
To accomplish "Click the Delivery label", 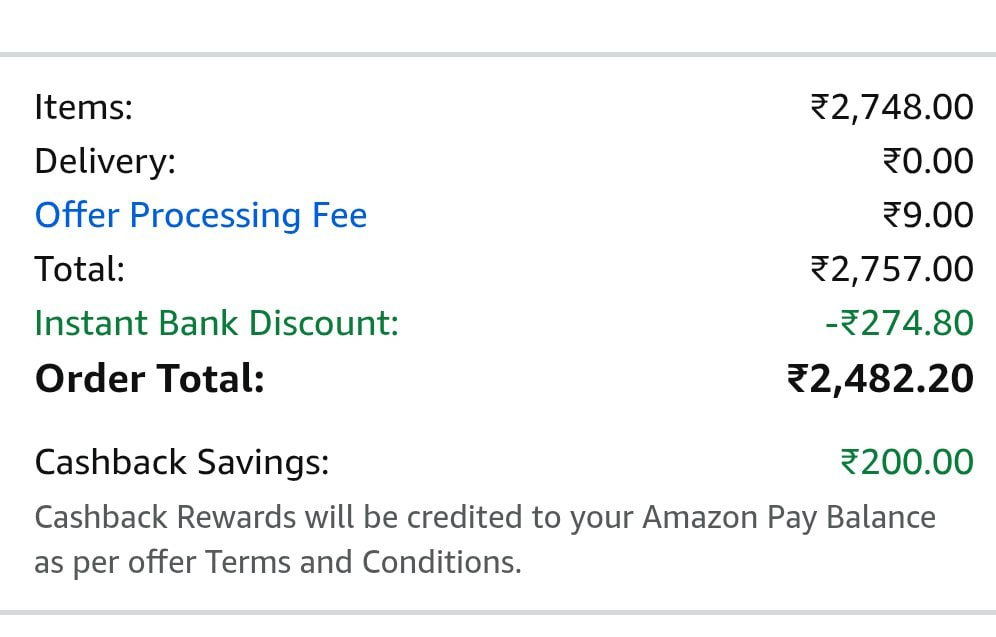I will click(x=104, y=161).
